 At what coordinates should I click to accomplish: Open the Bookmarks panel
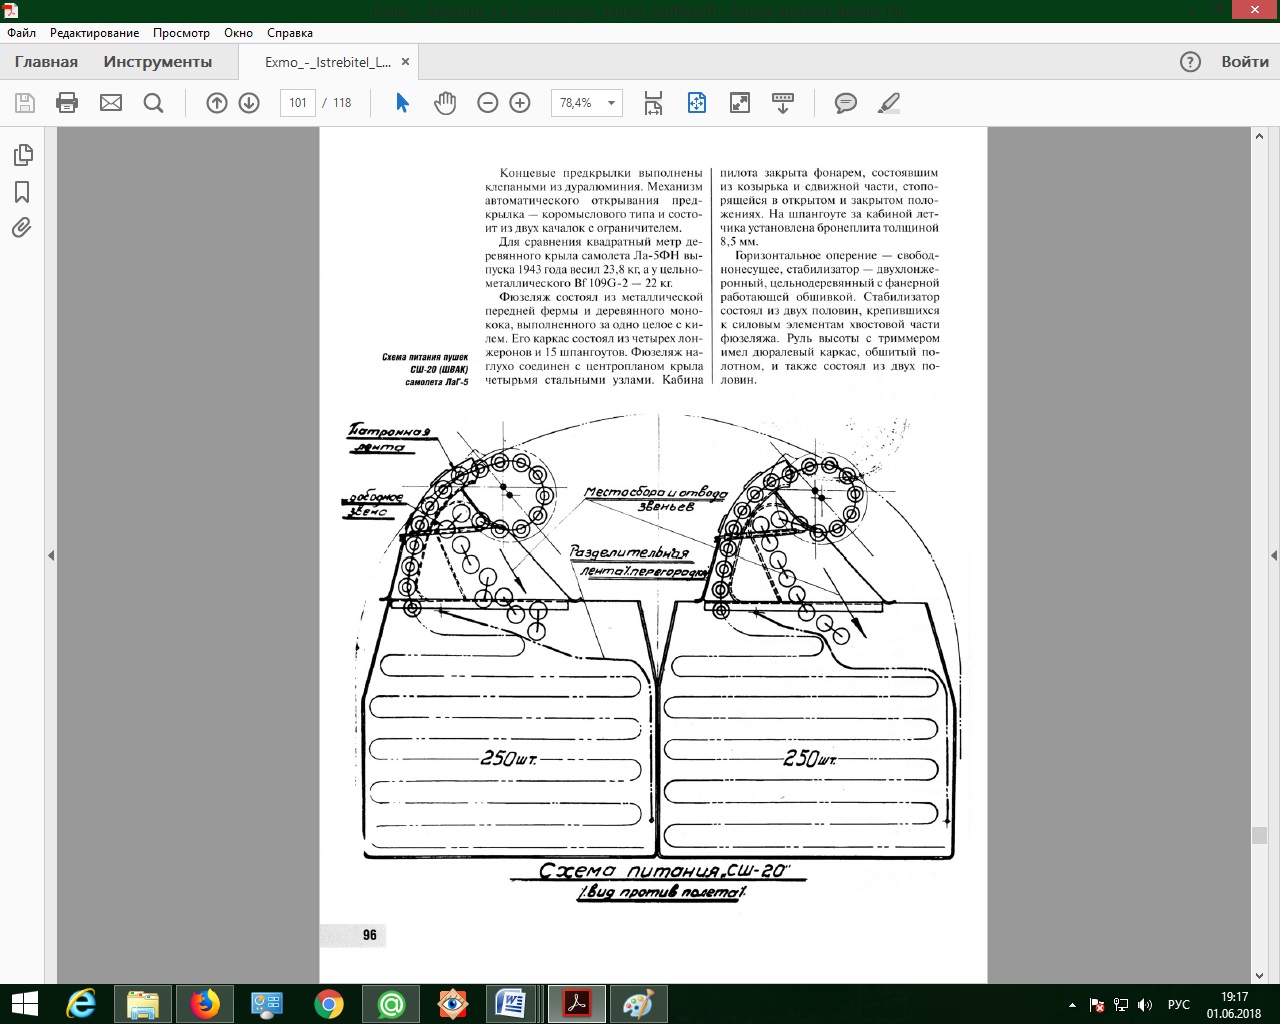point(22,192)
